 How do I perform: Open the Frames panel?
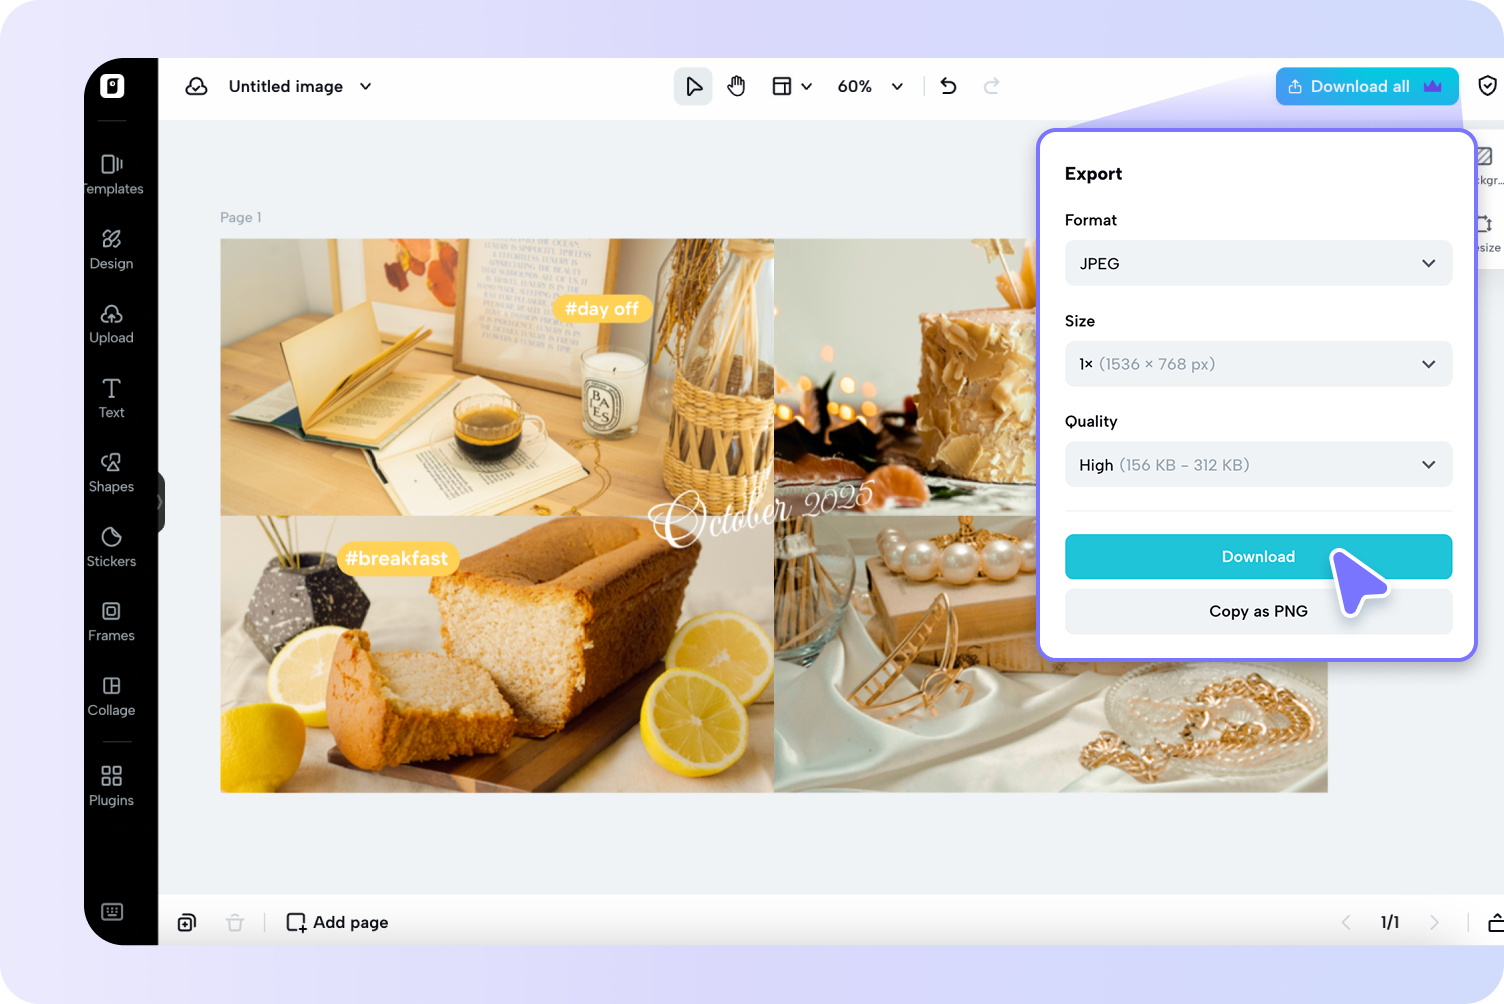tap(112, 622)
